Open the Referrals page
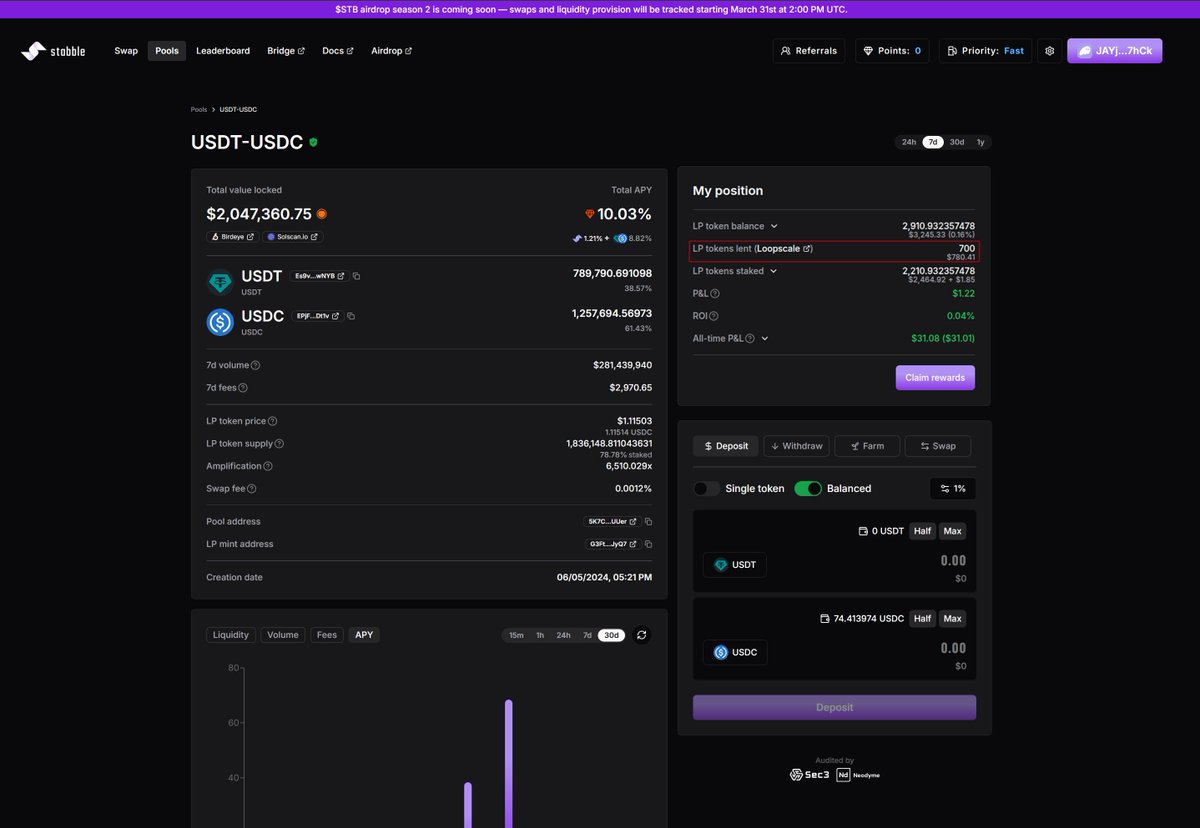 809,50
